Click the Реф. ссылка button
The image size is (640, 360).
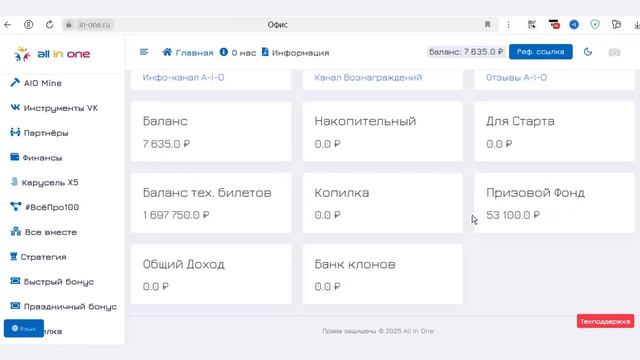tap(540, 52)
